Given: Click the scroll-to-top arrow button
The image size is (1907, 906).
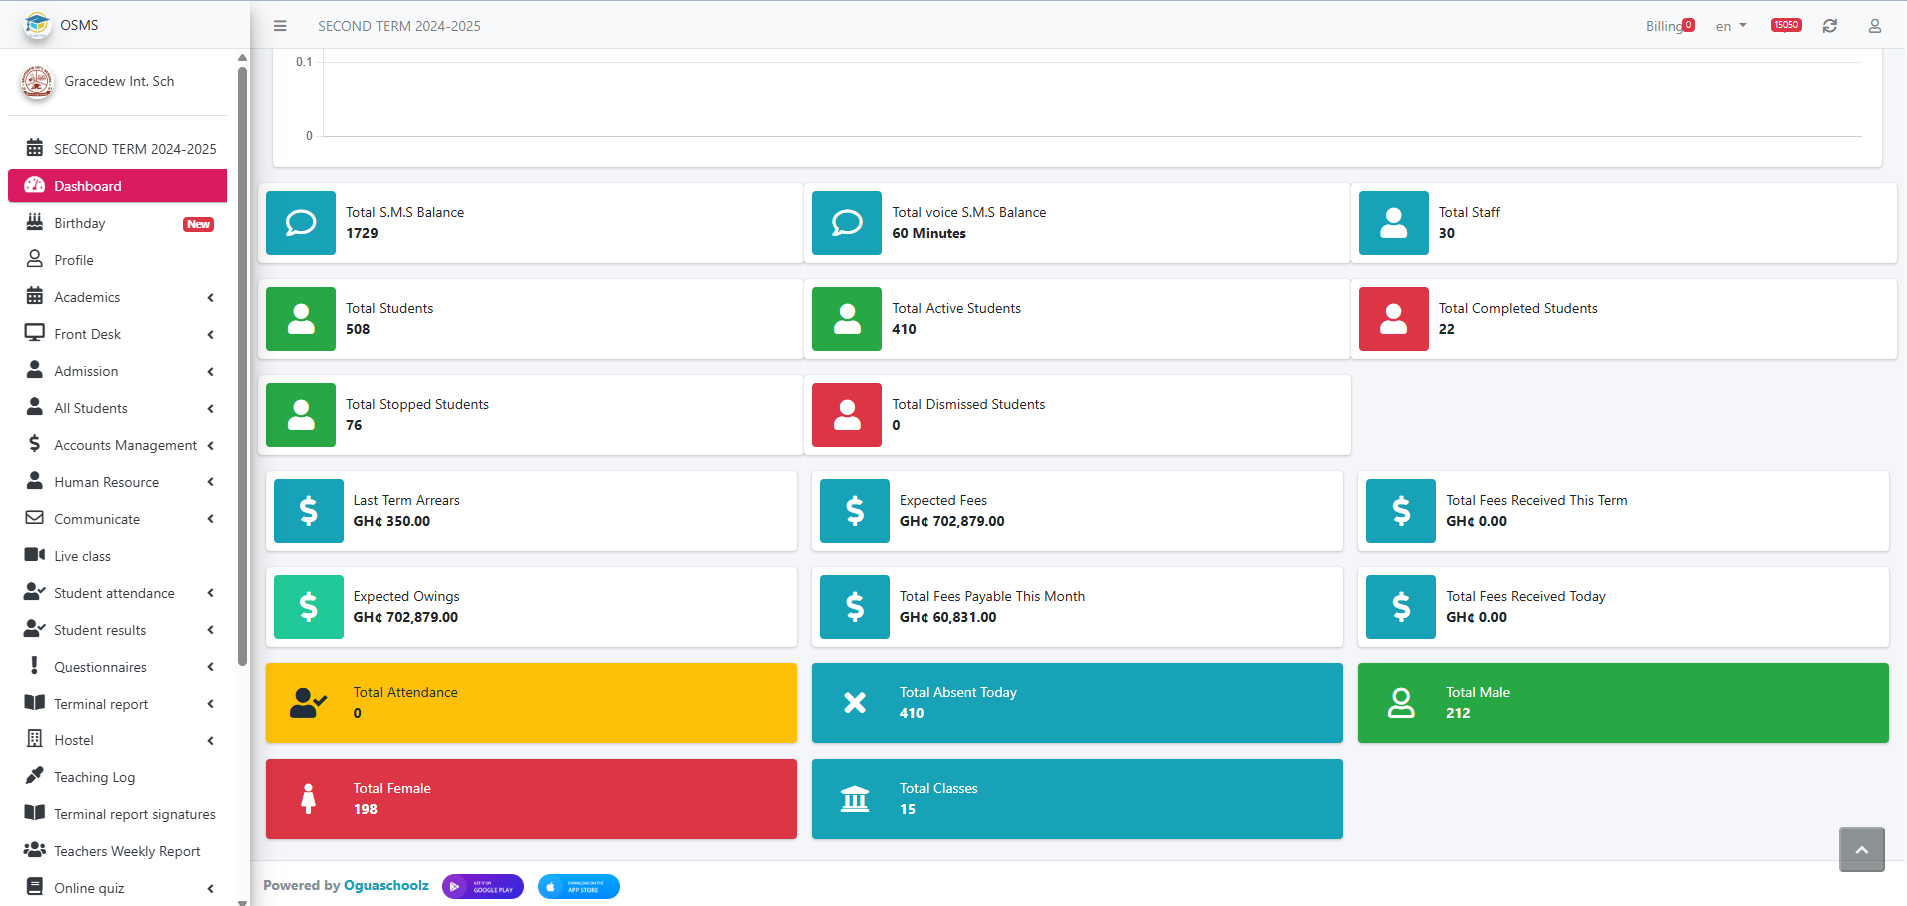Looking at the screenshot, I should pyautogui.click(x=1861, y=849).
